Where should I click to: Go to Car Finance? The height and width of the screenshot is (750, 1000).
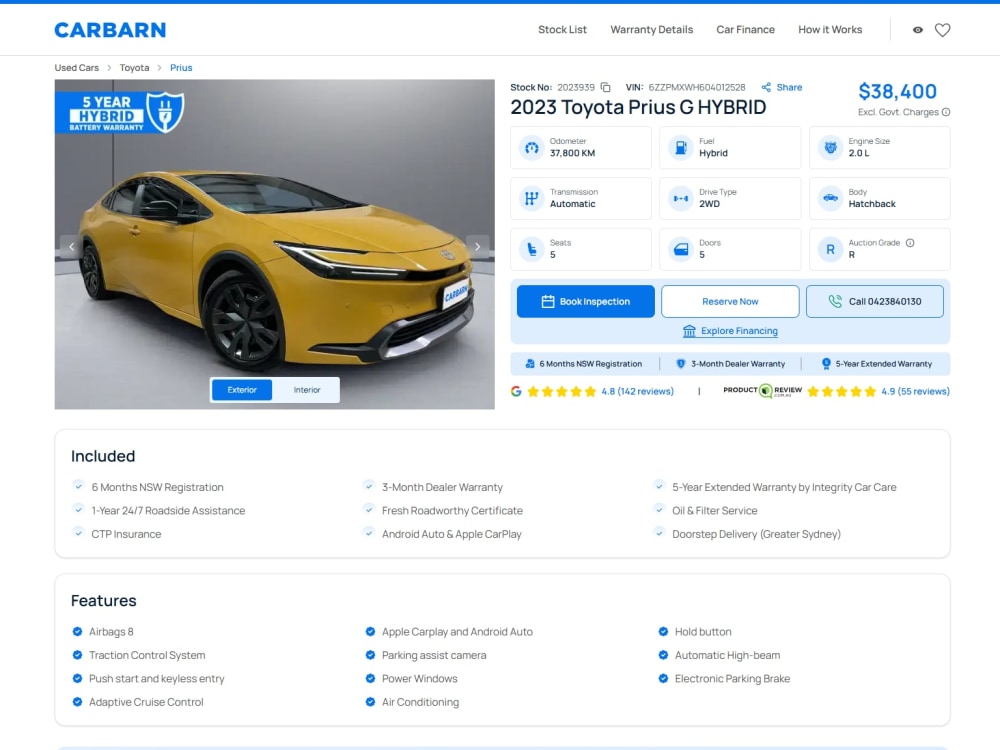[745, 29]
